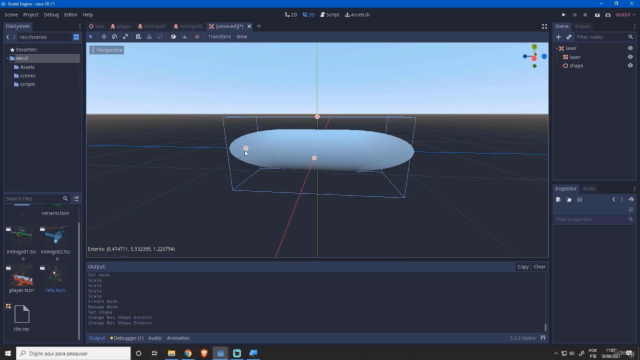Screen dimensions: 640x360
Task: Copy the output log
Action: [523, 267]
